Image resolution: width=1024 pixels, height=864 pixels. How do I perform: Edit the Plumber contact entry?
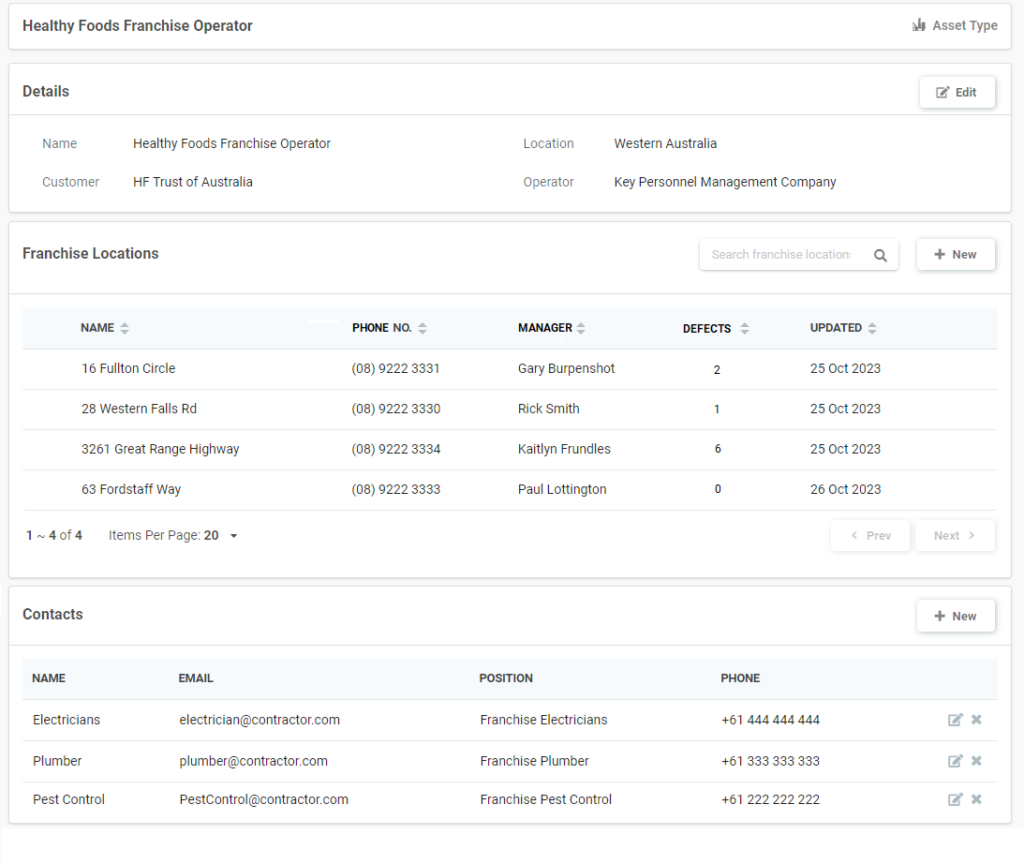pyautogui.click(x=955, y=761)
